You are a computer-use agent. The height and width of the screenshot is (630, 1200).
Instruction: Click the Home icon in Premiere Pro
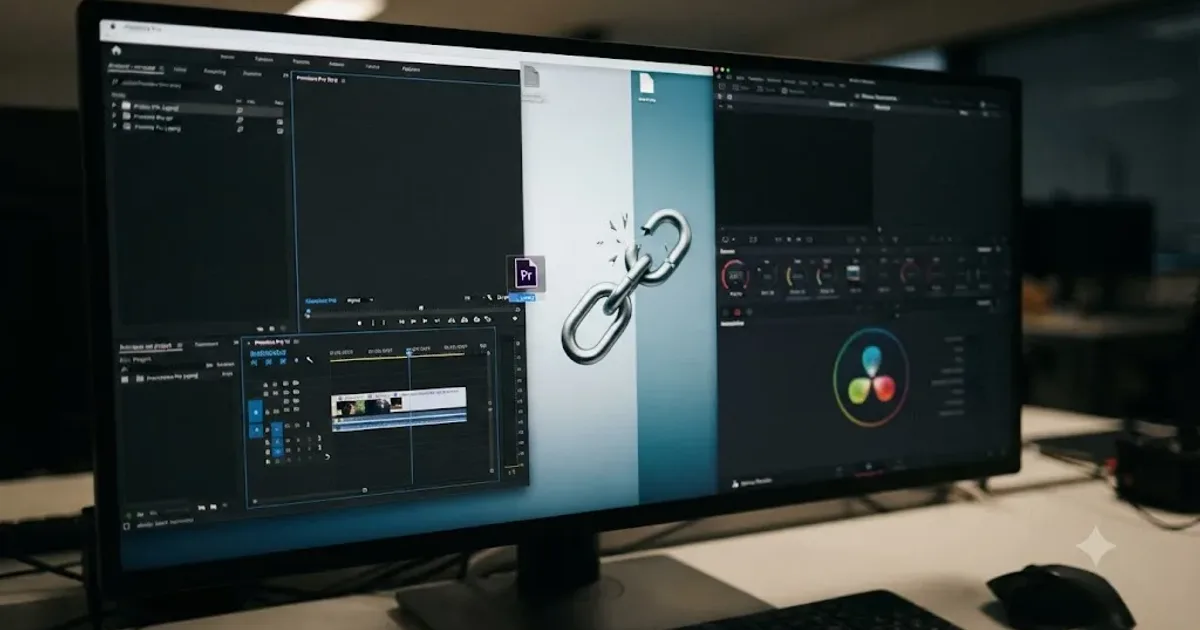116,49
